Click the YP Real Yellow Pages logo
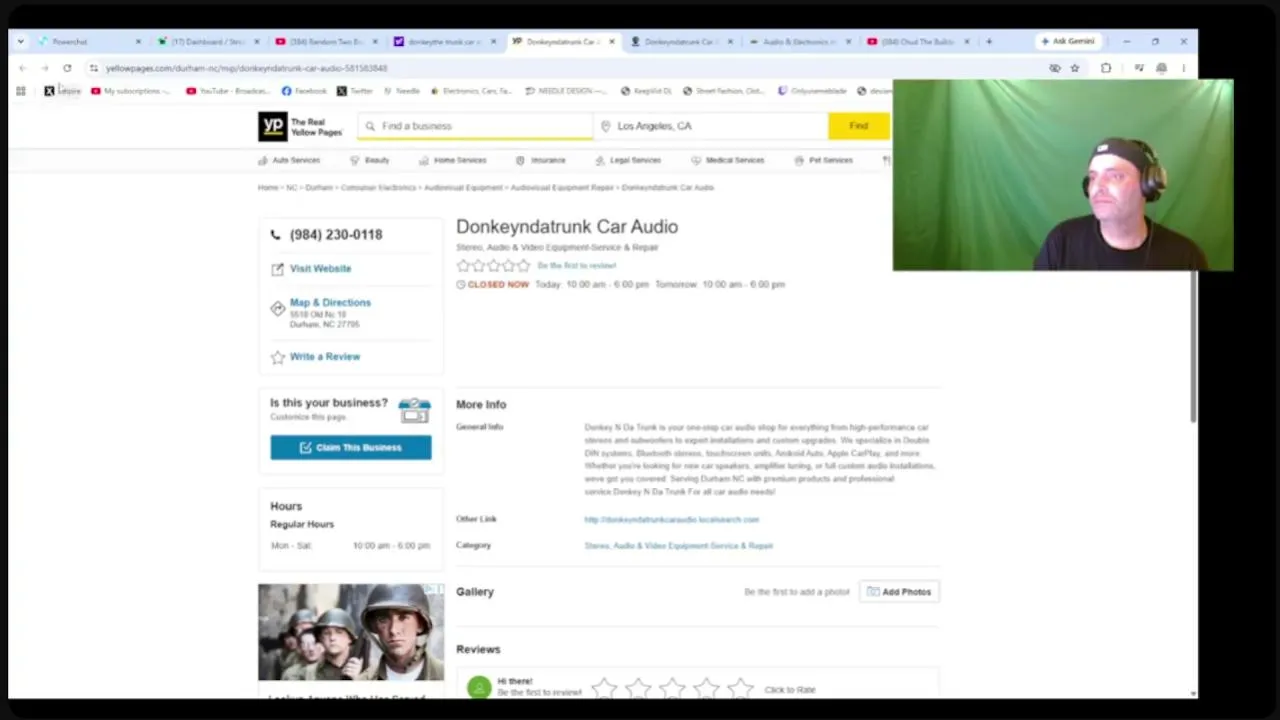1280x720 pixels. coord(301,126)
